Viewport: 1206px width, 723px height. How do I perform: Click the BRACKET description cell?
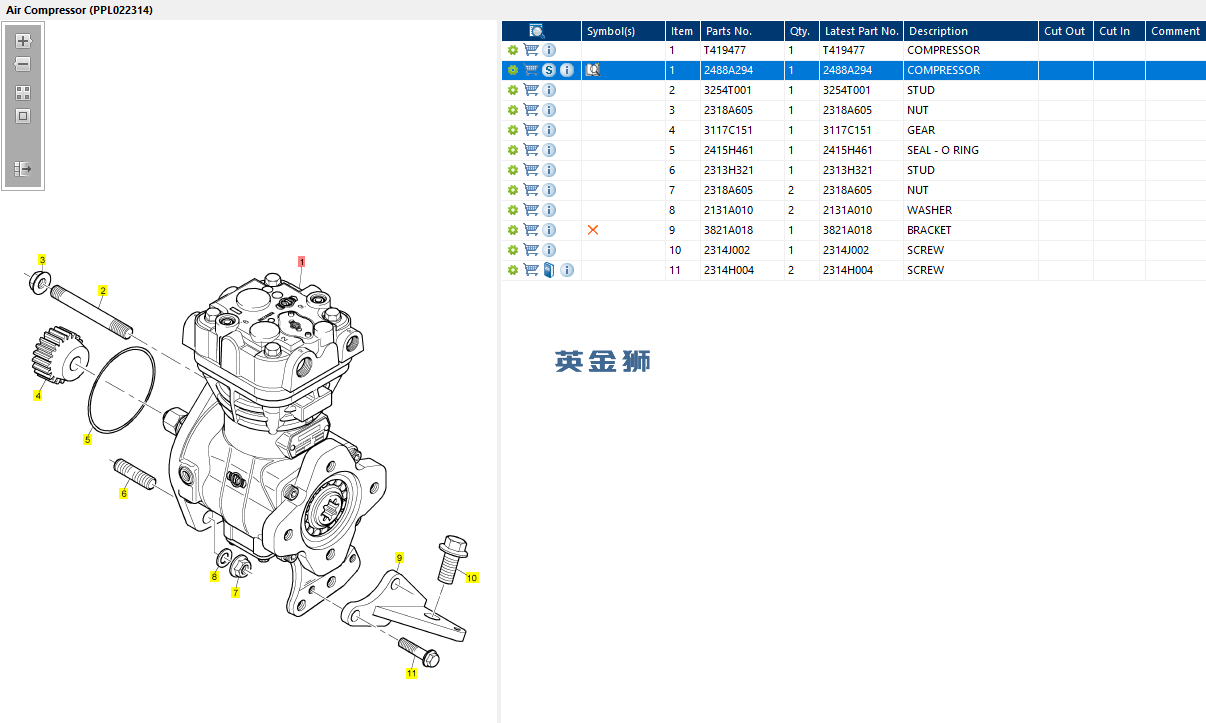click(971, 230)
